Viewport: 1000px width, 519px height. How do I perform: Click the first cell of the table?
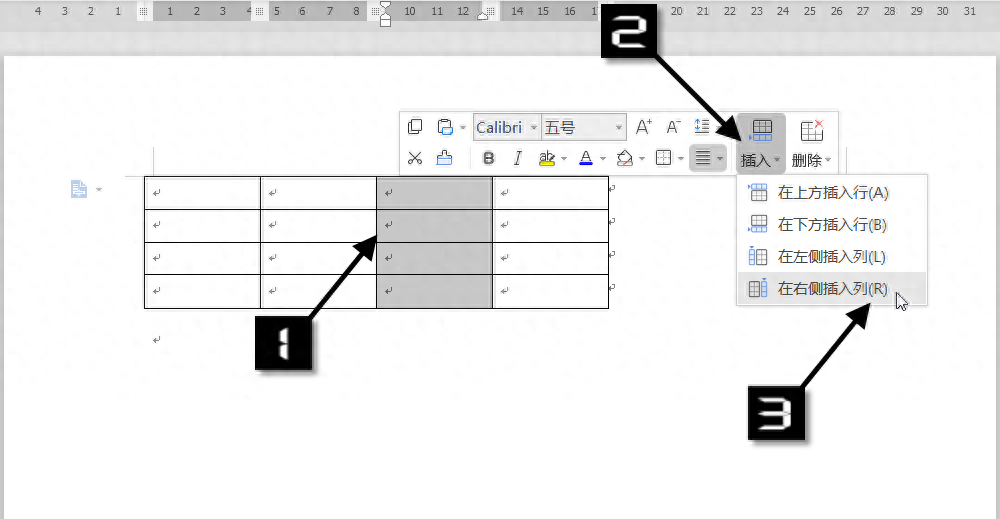(202, 193)
